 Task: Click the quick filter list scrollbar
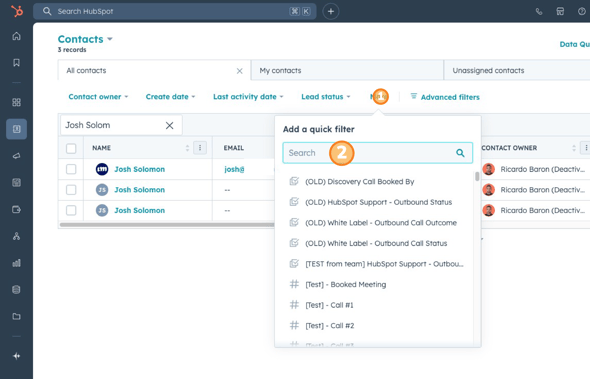(477, 176)
